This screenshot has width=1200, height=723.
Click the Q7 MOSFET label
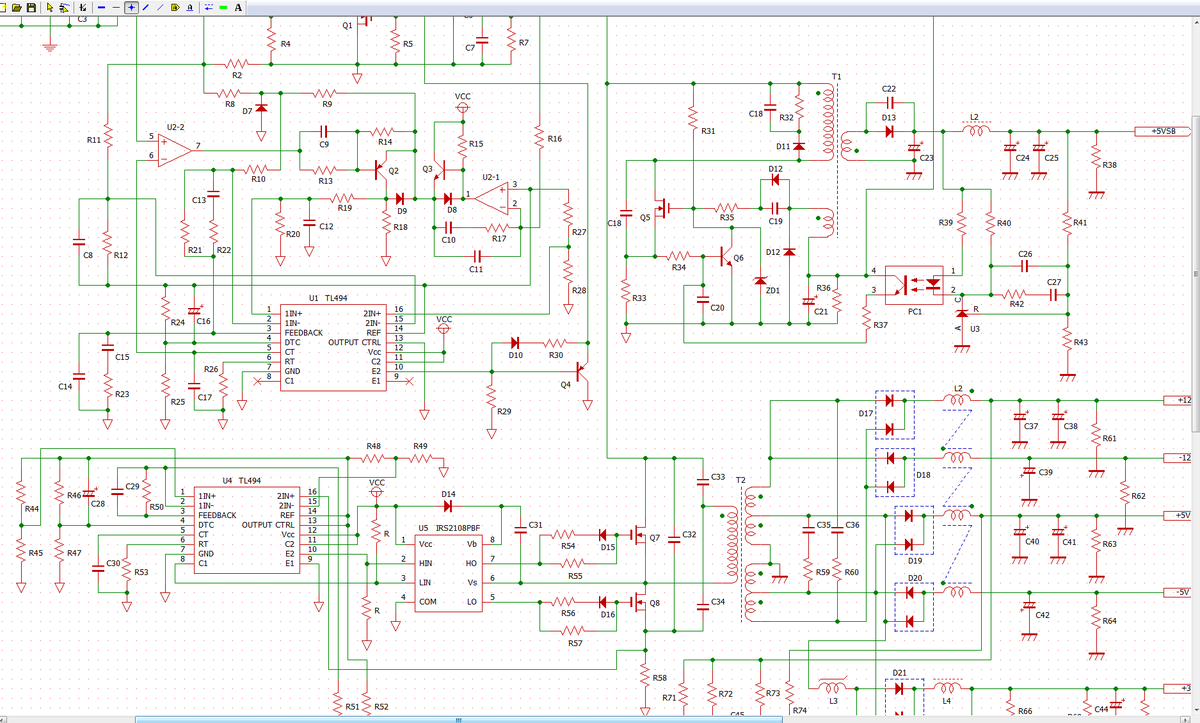[x=655, y=538]
